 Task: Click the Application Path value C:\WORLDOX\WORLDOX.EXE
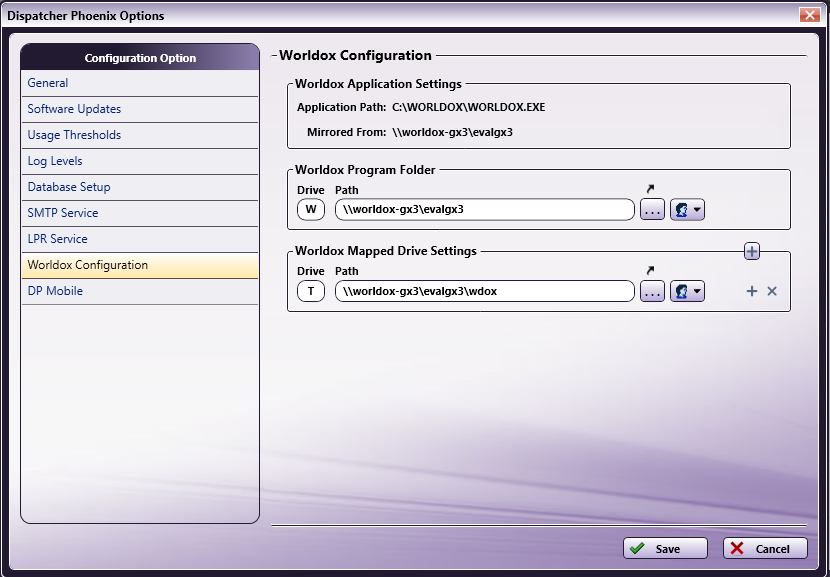pyautogui.click(x=468, y=107)
